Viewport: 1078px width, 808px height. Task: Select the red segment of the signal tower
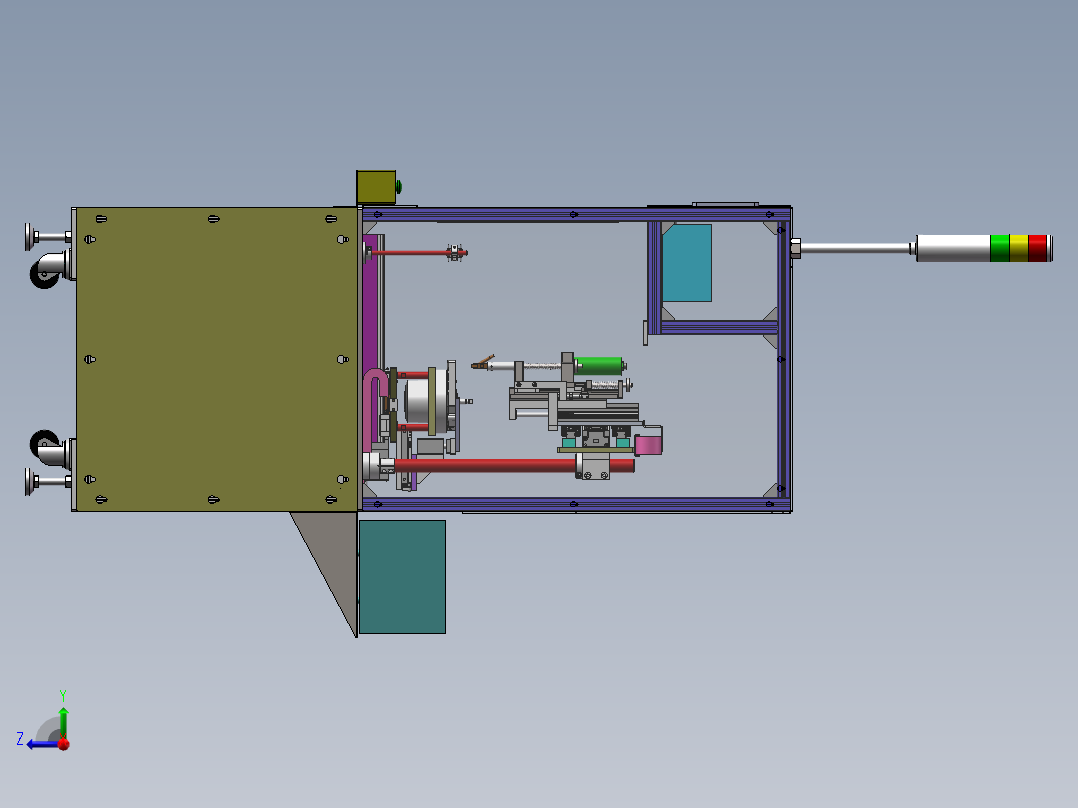(1037, 248)
